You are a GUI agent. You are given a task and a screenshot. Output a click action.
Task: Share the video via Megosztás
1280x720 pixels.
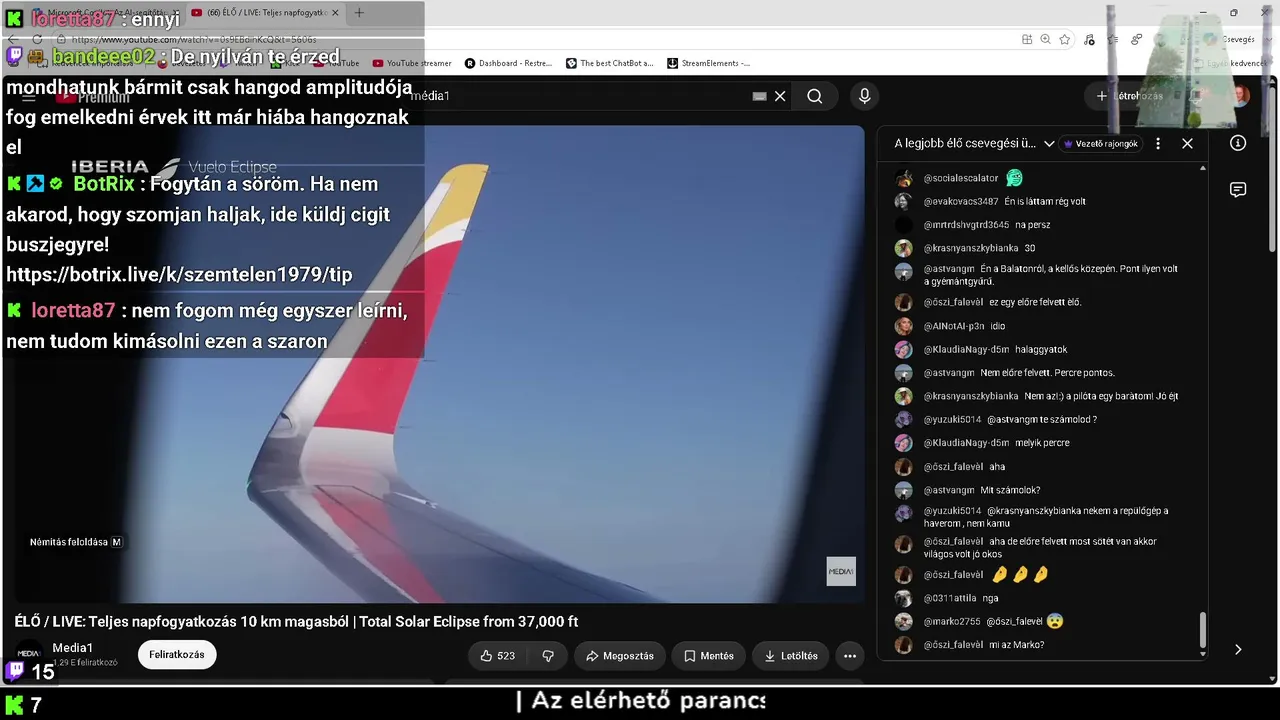pyautogui.click(x=620, y=656)
